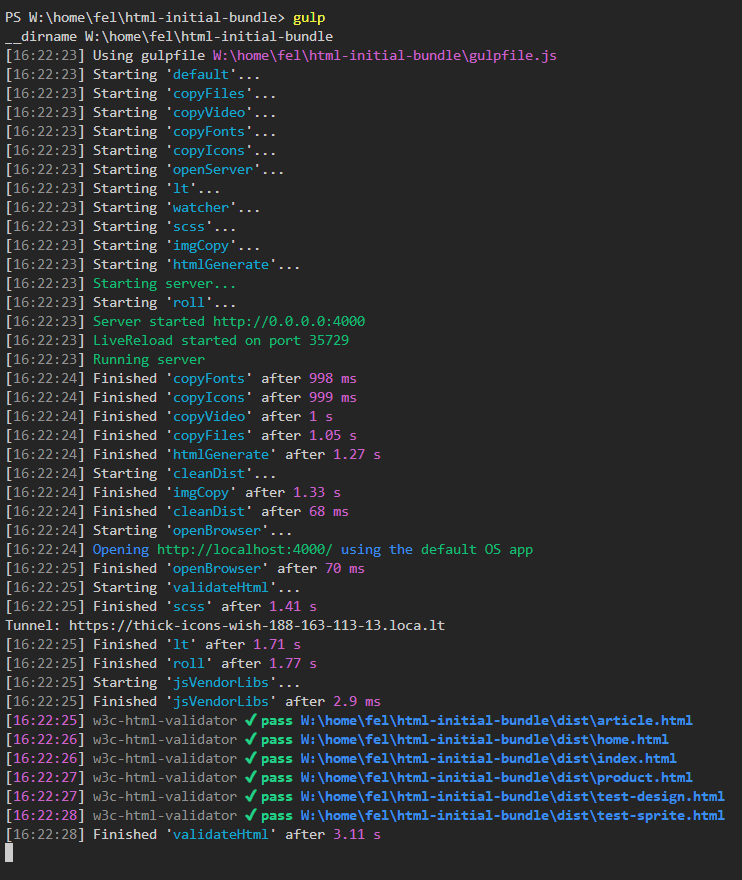
Task: Click the green 'Running server' text
Action: tap(149, 360)
